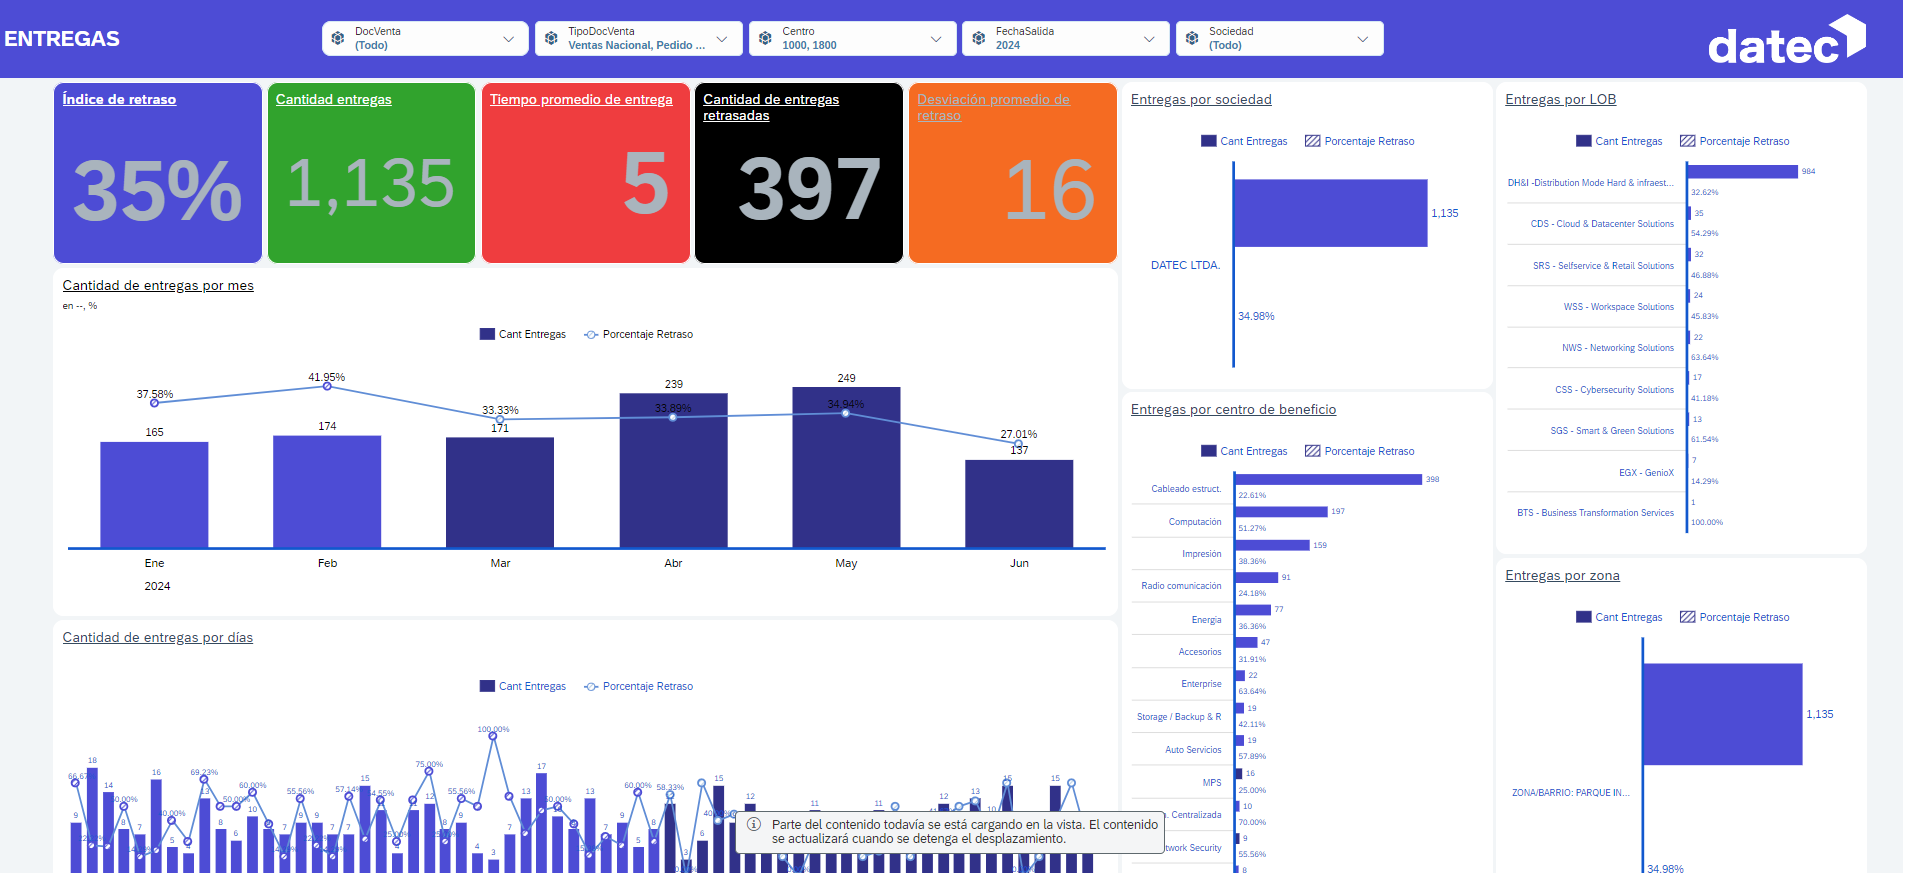The image size is (1905, 873).
Task: Select the Abr bar with 239 deliveries
Action: (x=673, y=471)
